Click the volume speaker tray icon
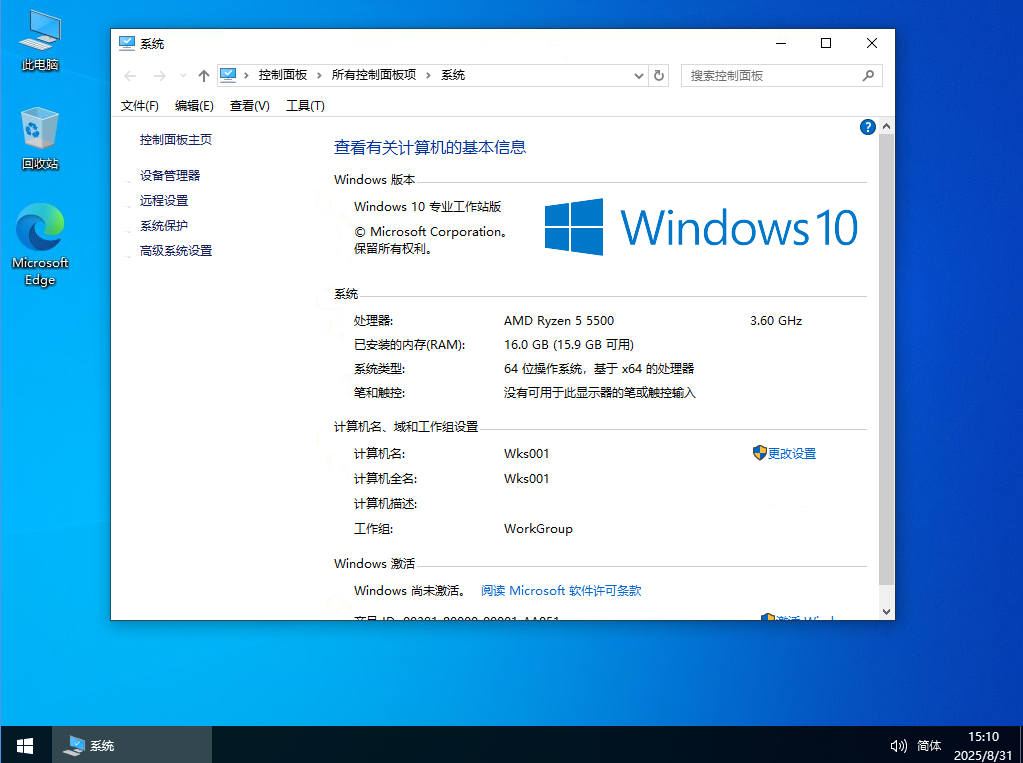The width and height of the screenshot is (1023, 763). pos(898,745)
